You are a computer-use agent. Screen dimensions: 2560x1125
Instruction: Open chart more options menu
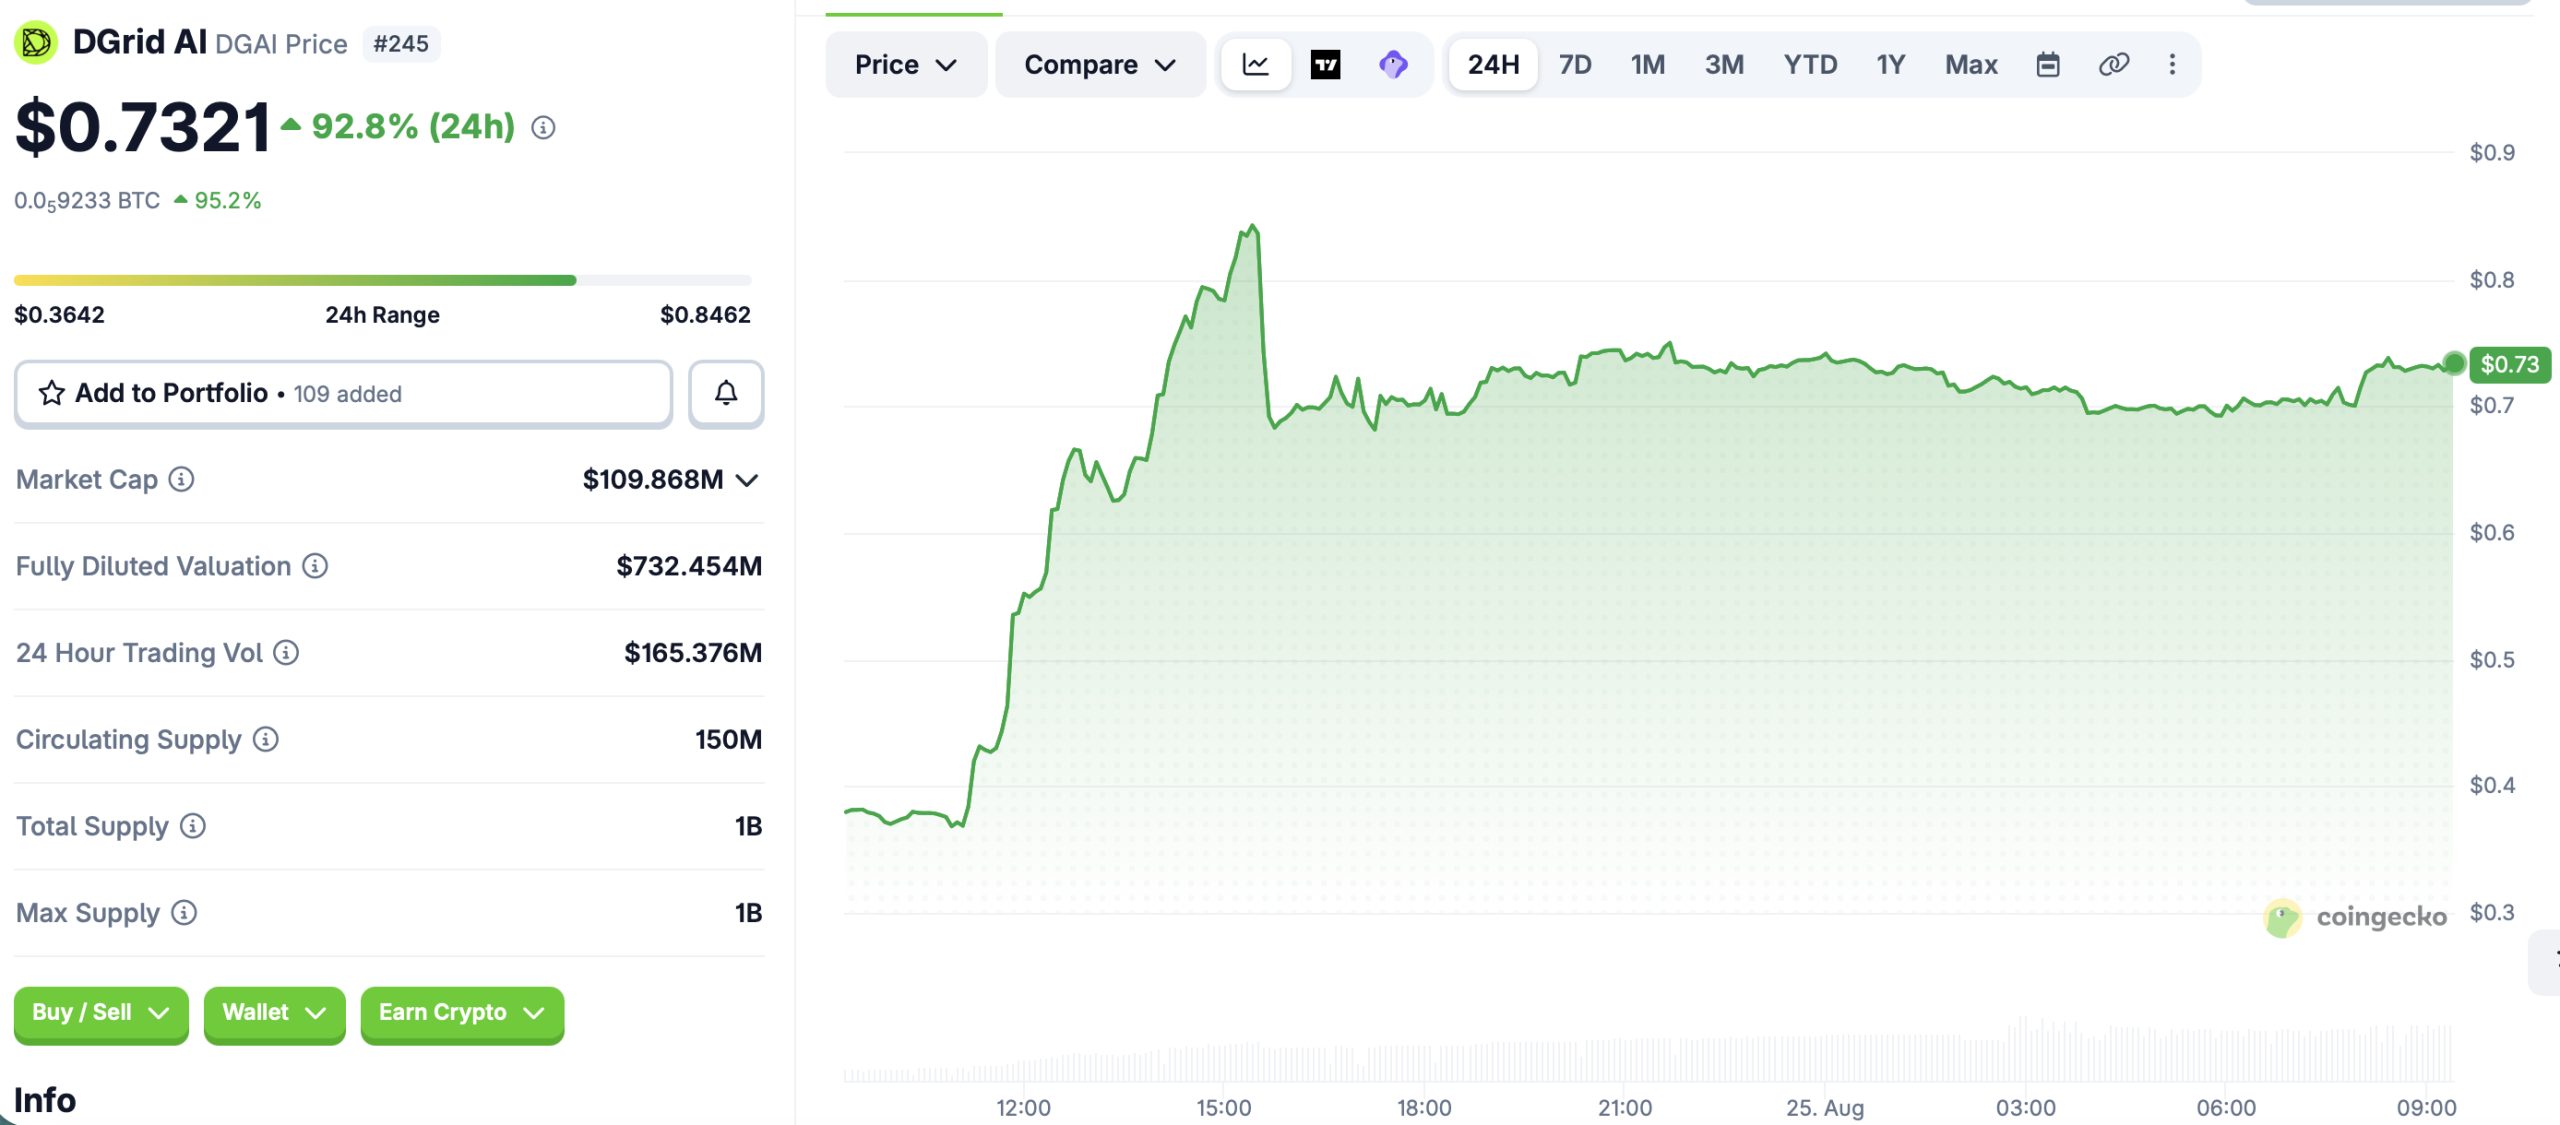pos(2172,65)
